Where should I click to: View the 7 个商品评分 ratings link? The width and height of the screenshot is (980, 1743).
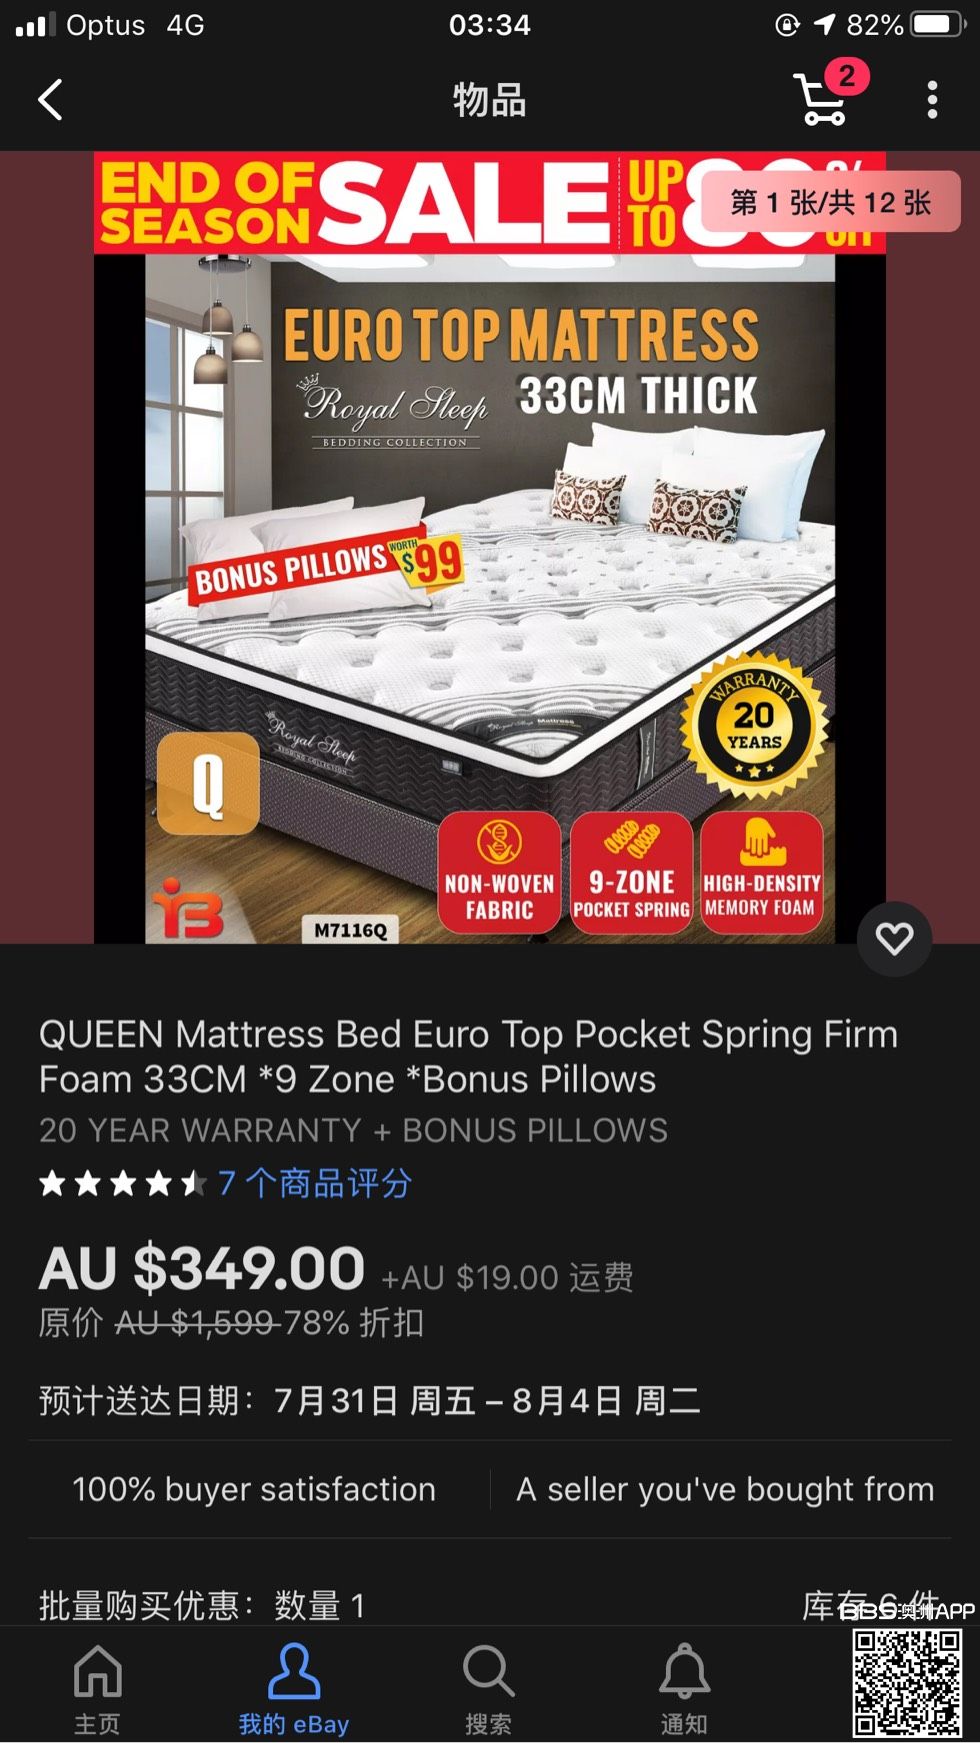(x=315, y=1183)
